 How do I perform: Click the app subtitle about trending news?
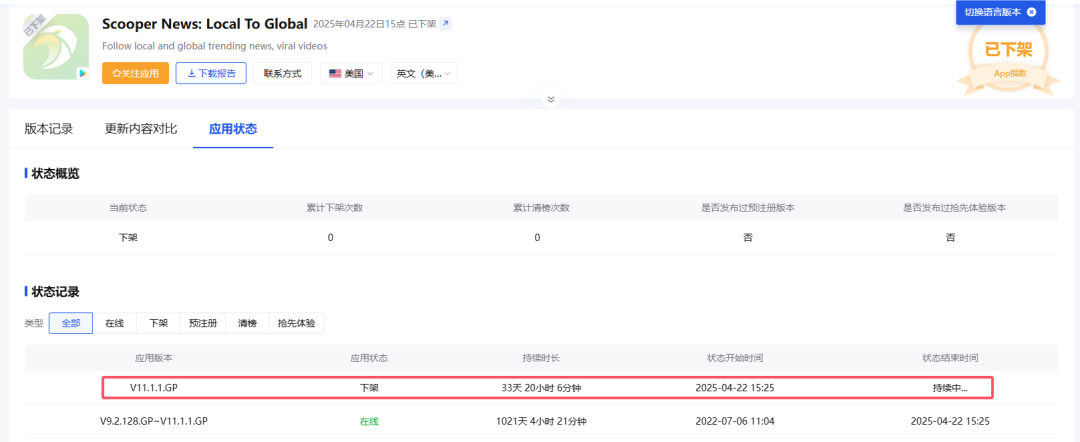[x=214, y=46]
